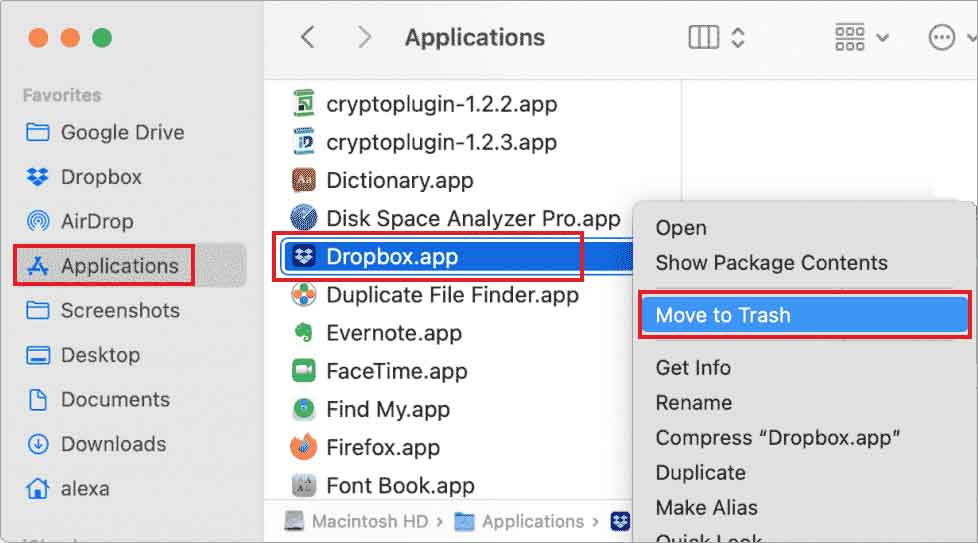
Task: Click the Font Book.app icon
Action: [304, 485]
